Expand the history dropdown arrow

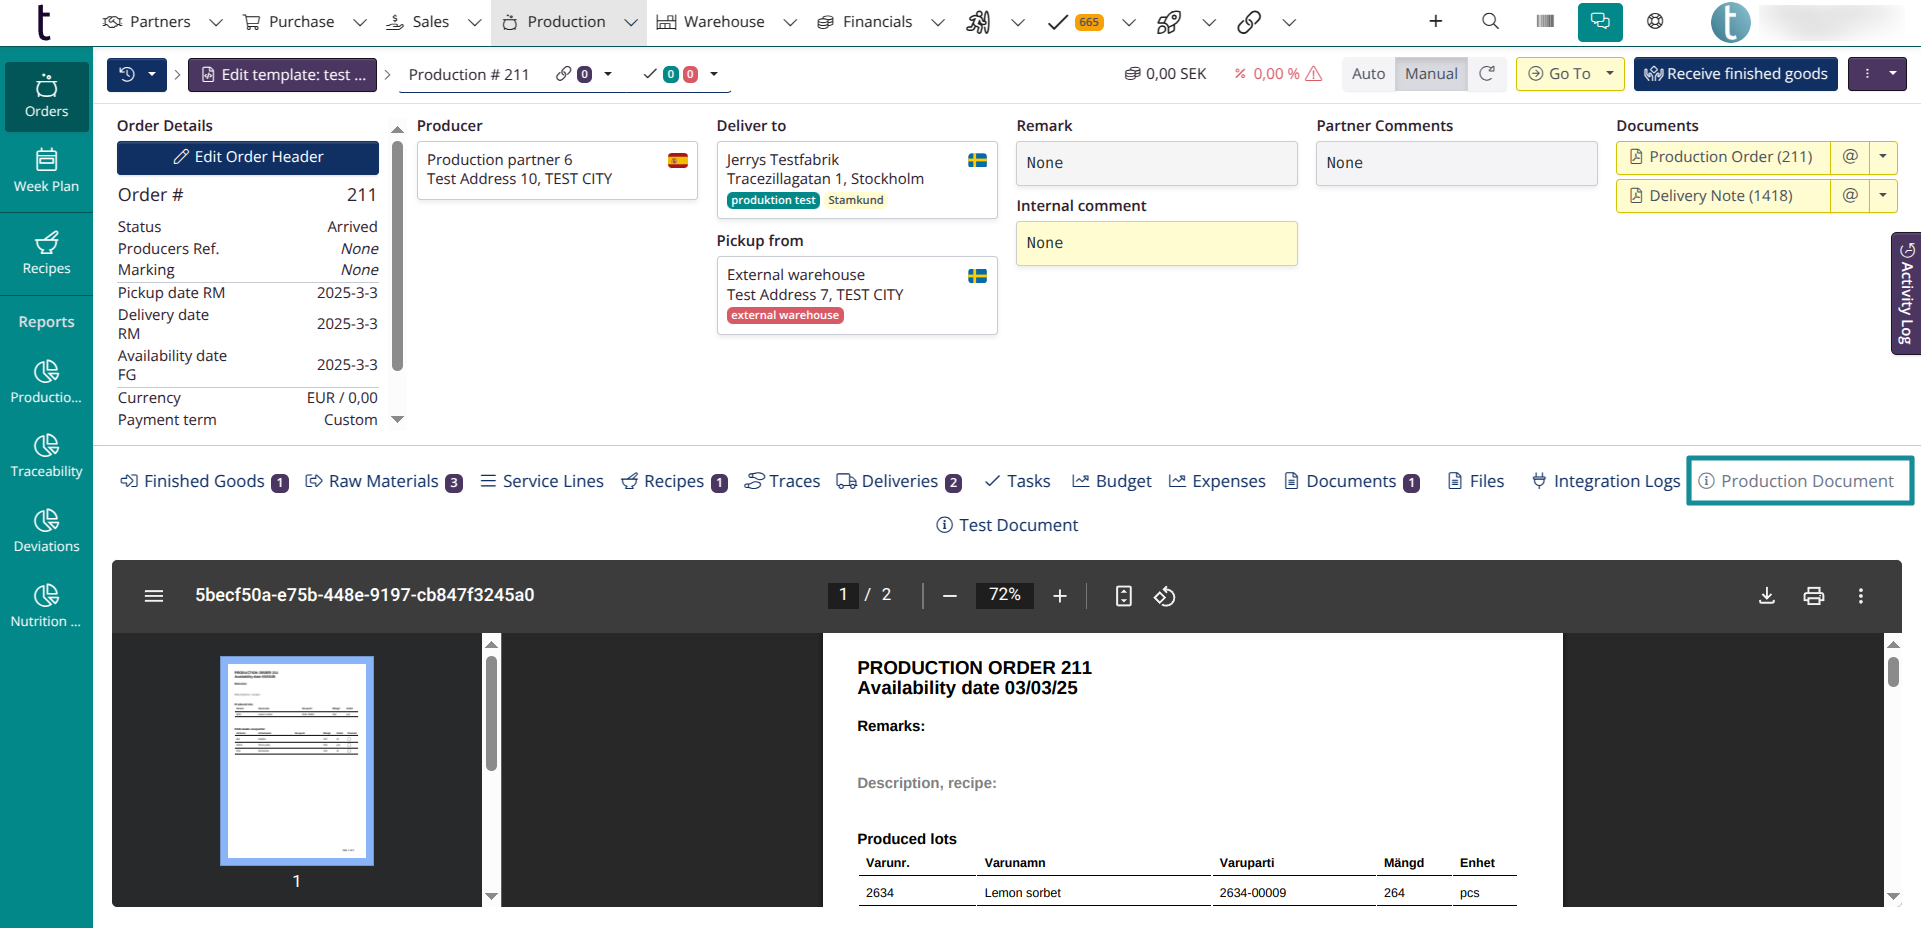point(152,74)
